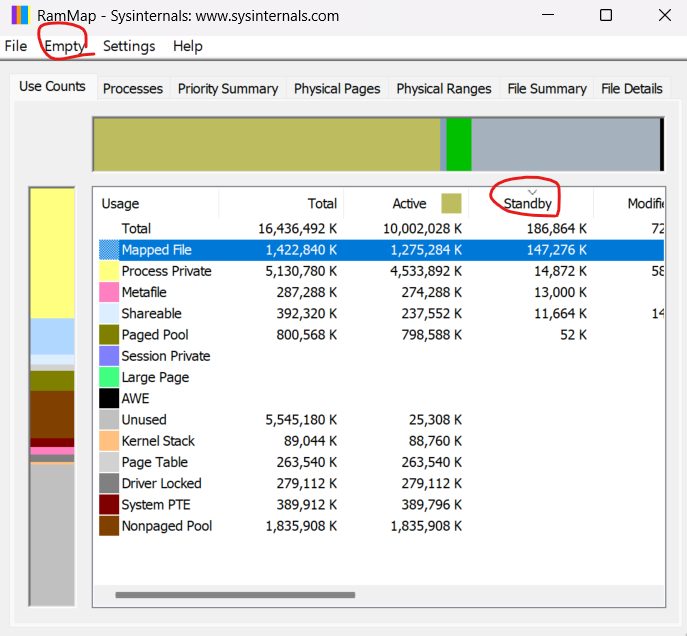Click the 10,002,028 K active total value
687x636 pixels.
pos(422,229)
